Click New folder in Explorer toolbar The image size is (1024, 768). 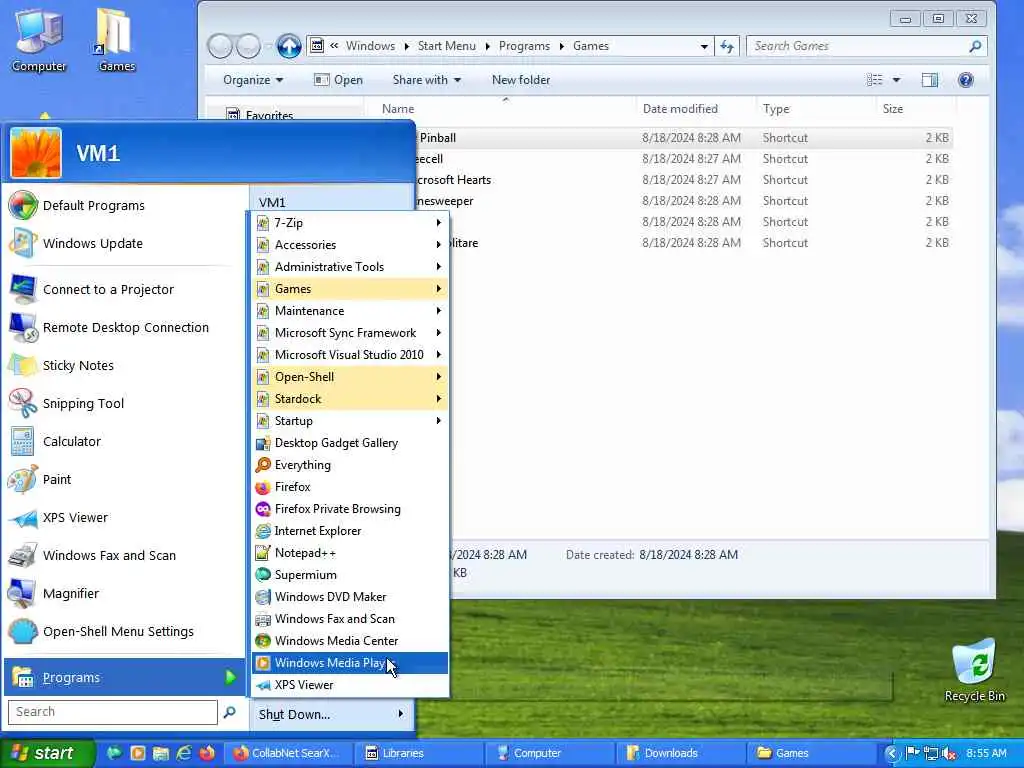[520, 80]
